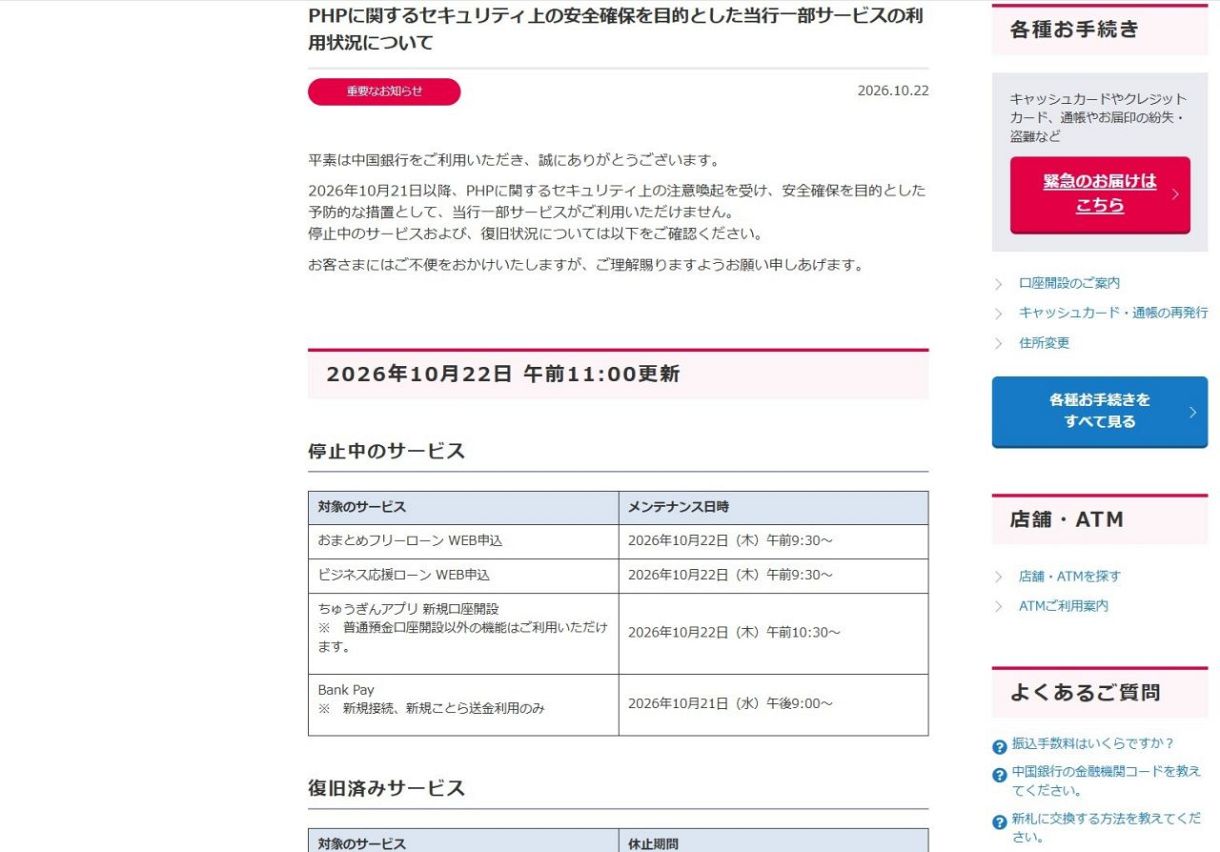This screenshot has width=1220, height=852.
Task: Click arrow on the 各種お手続きをすべて見る button
Action: [x=1193, y=411]
